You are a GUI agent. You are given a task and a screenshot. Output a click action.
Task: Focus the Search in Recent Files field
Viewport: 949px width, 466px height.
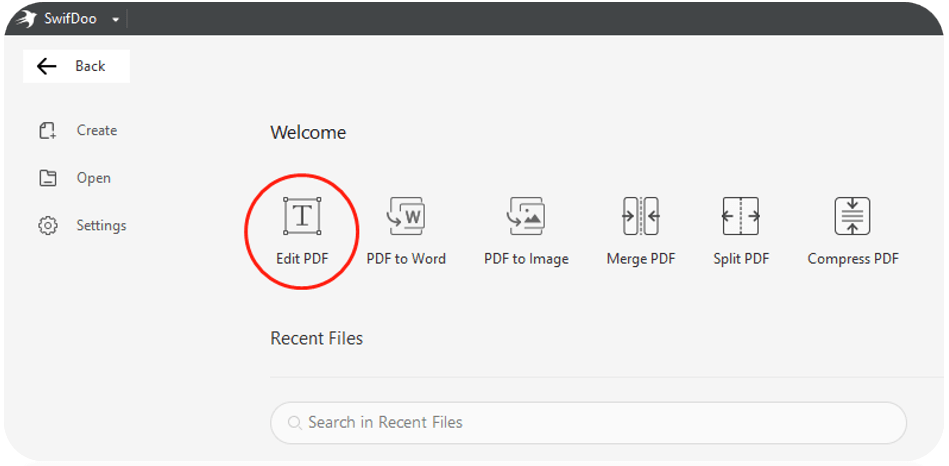coord(588,422)
